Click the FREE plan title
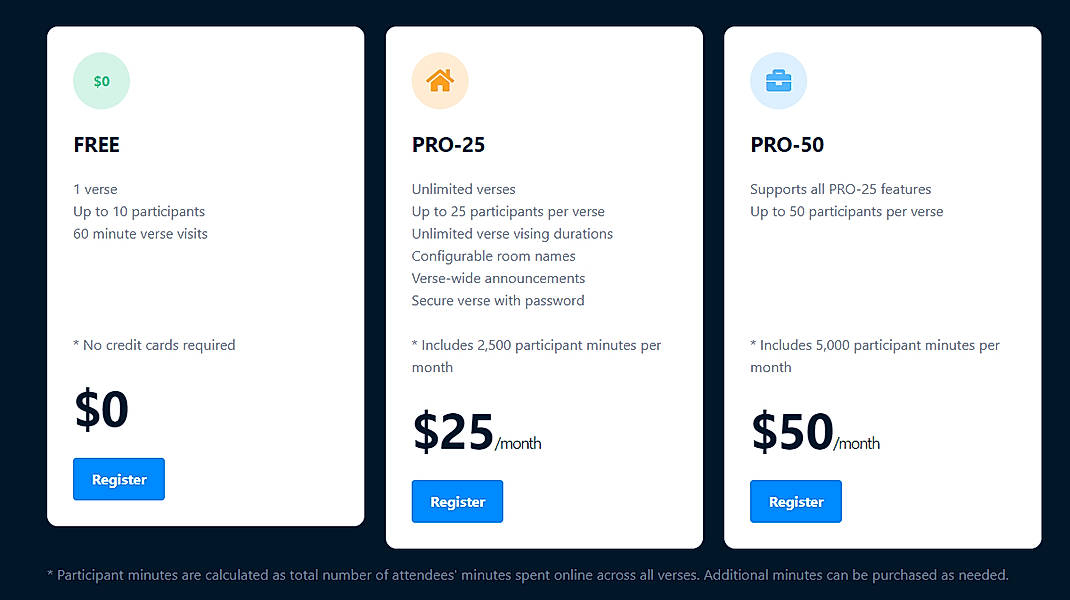This screenshot has width=1070, height=600. coord(96,145)
